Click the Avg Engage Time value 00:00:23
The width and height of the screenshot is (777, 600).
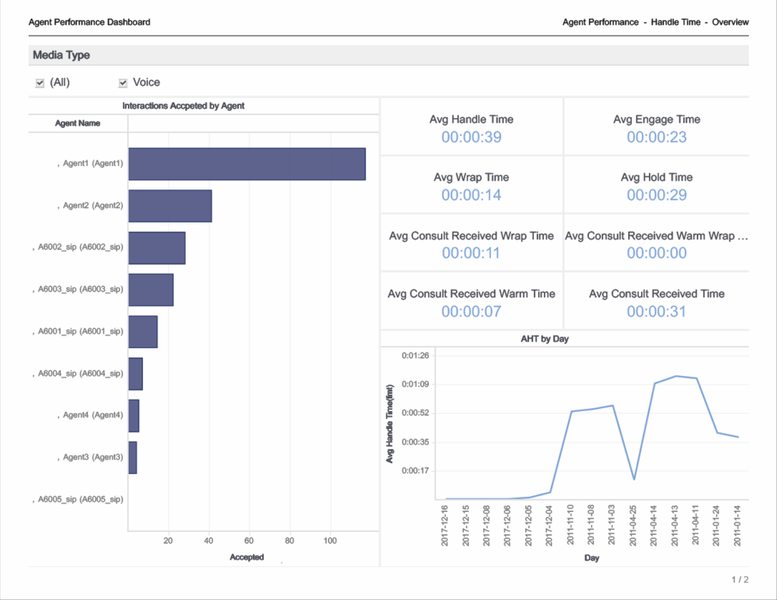656,138
